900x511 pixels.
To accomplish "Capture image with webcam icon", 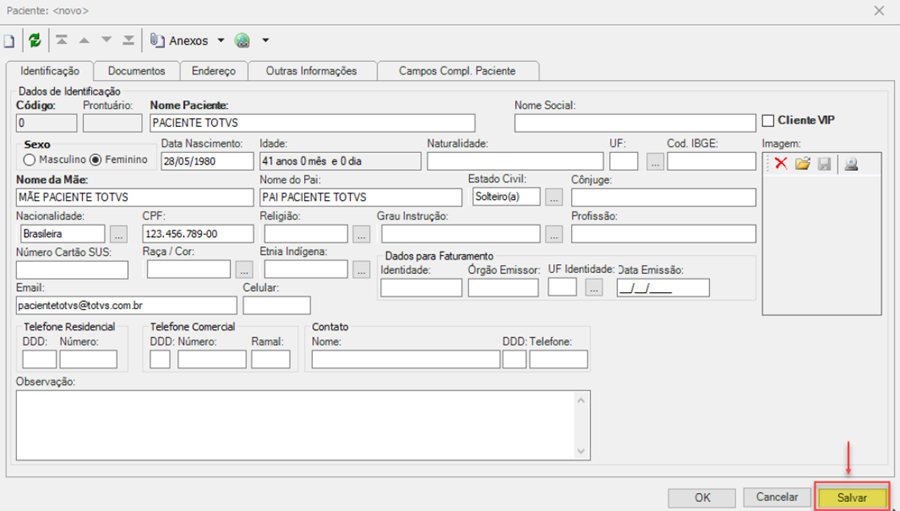I will 851,164.
